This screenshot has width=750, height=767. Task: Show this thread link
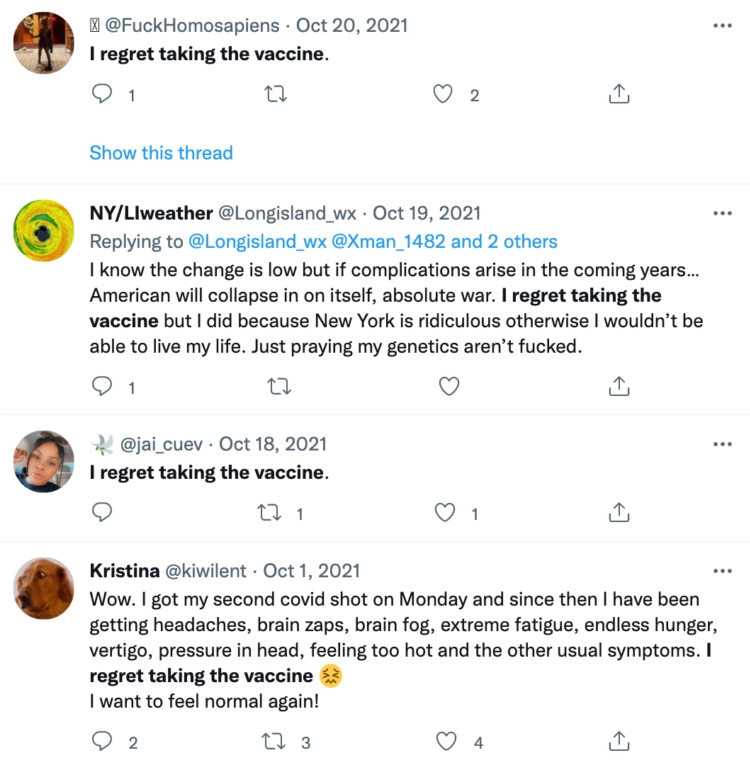tap(161, 153)
